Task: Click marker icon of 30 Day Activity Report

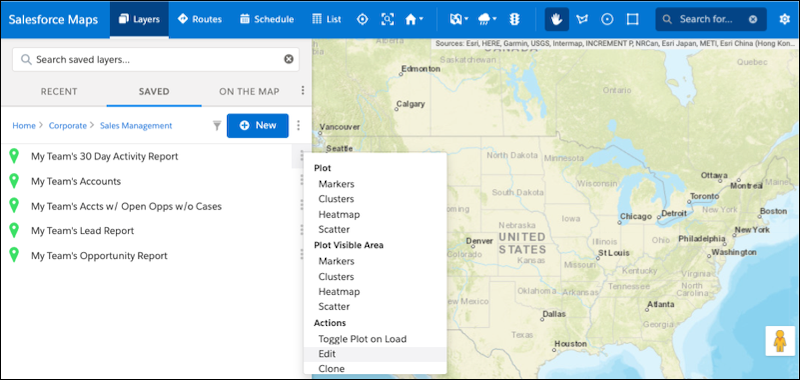Action: click(x=14, y=156)
